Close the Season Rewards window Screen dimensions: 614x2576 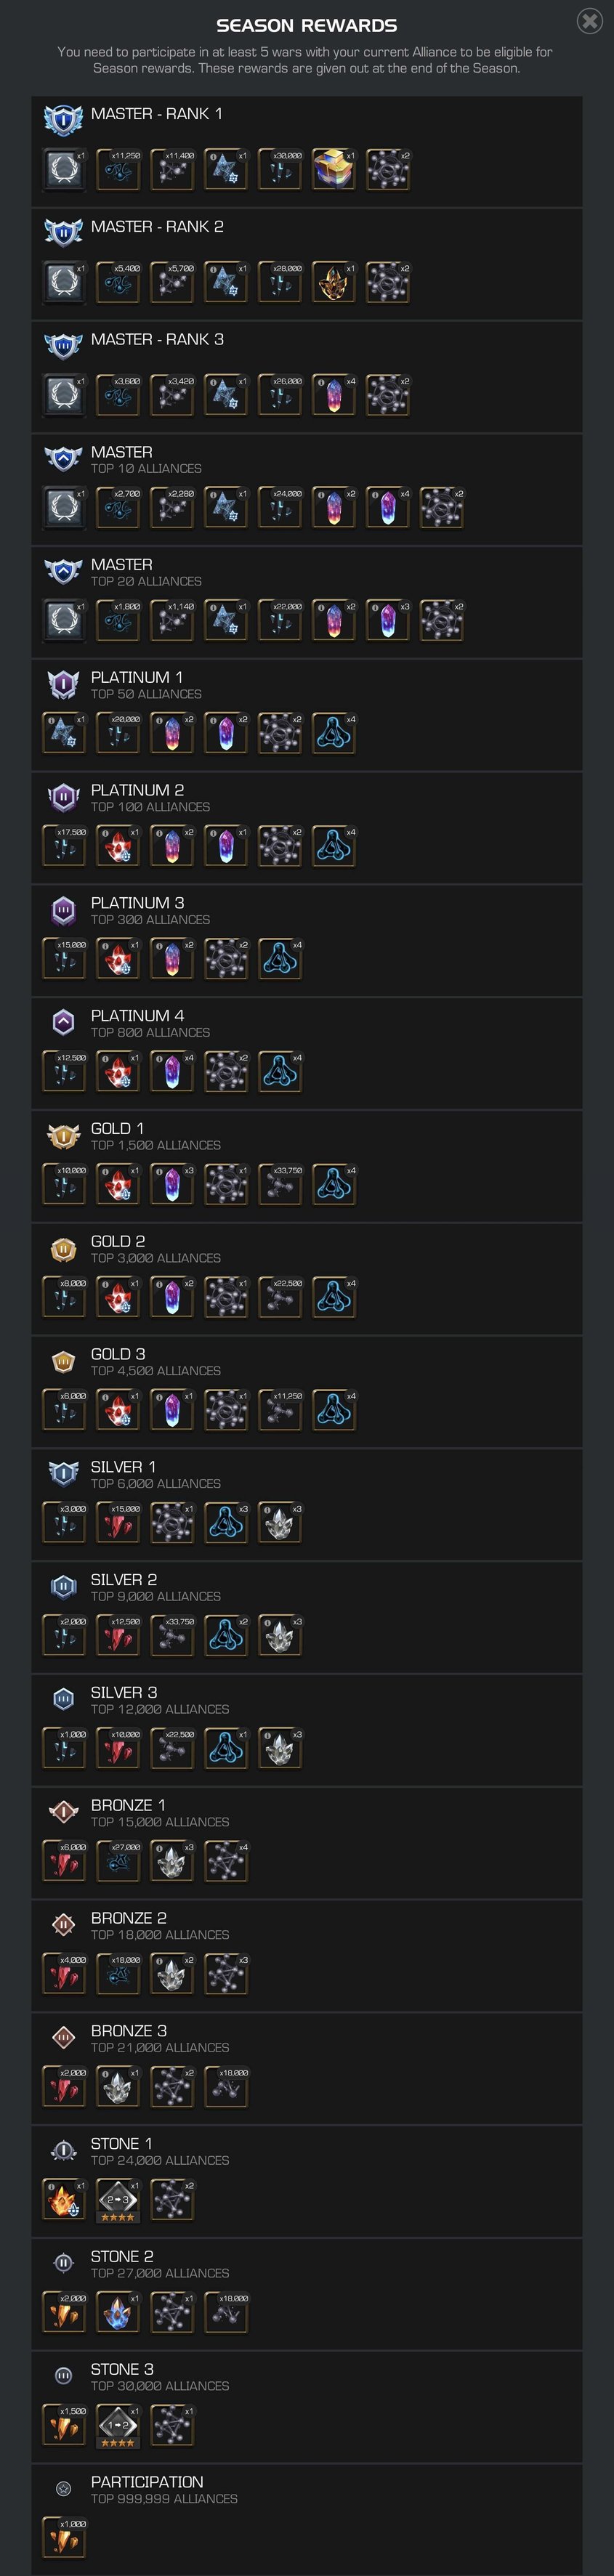tap(589, 21)
